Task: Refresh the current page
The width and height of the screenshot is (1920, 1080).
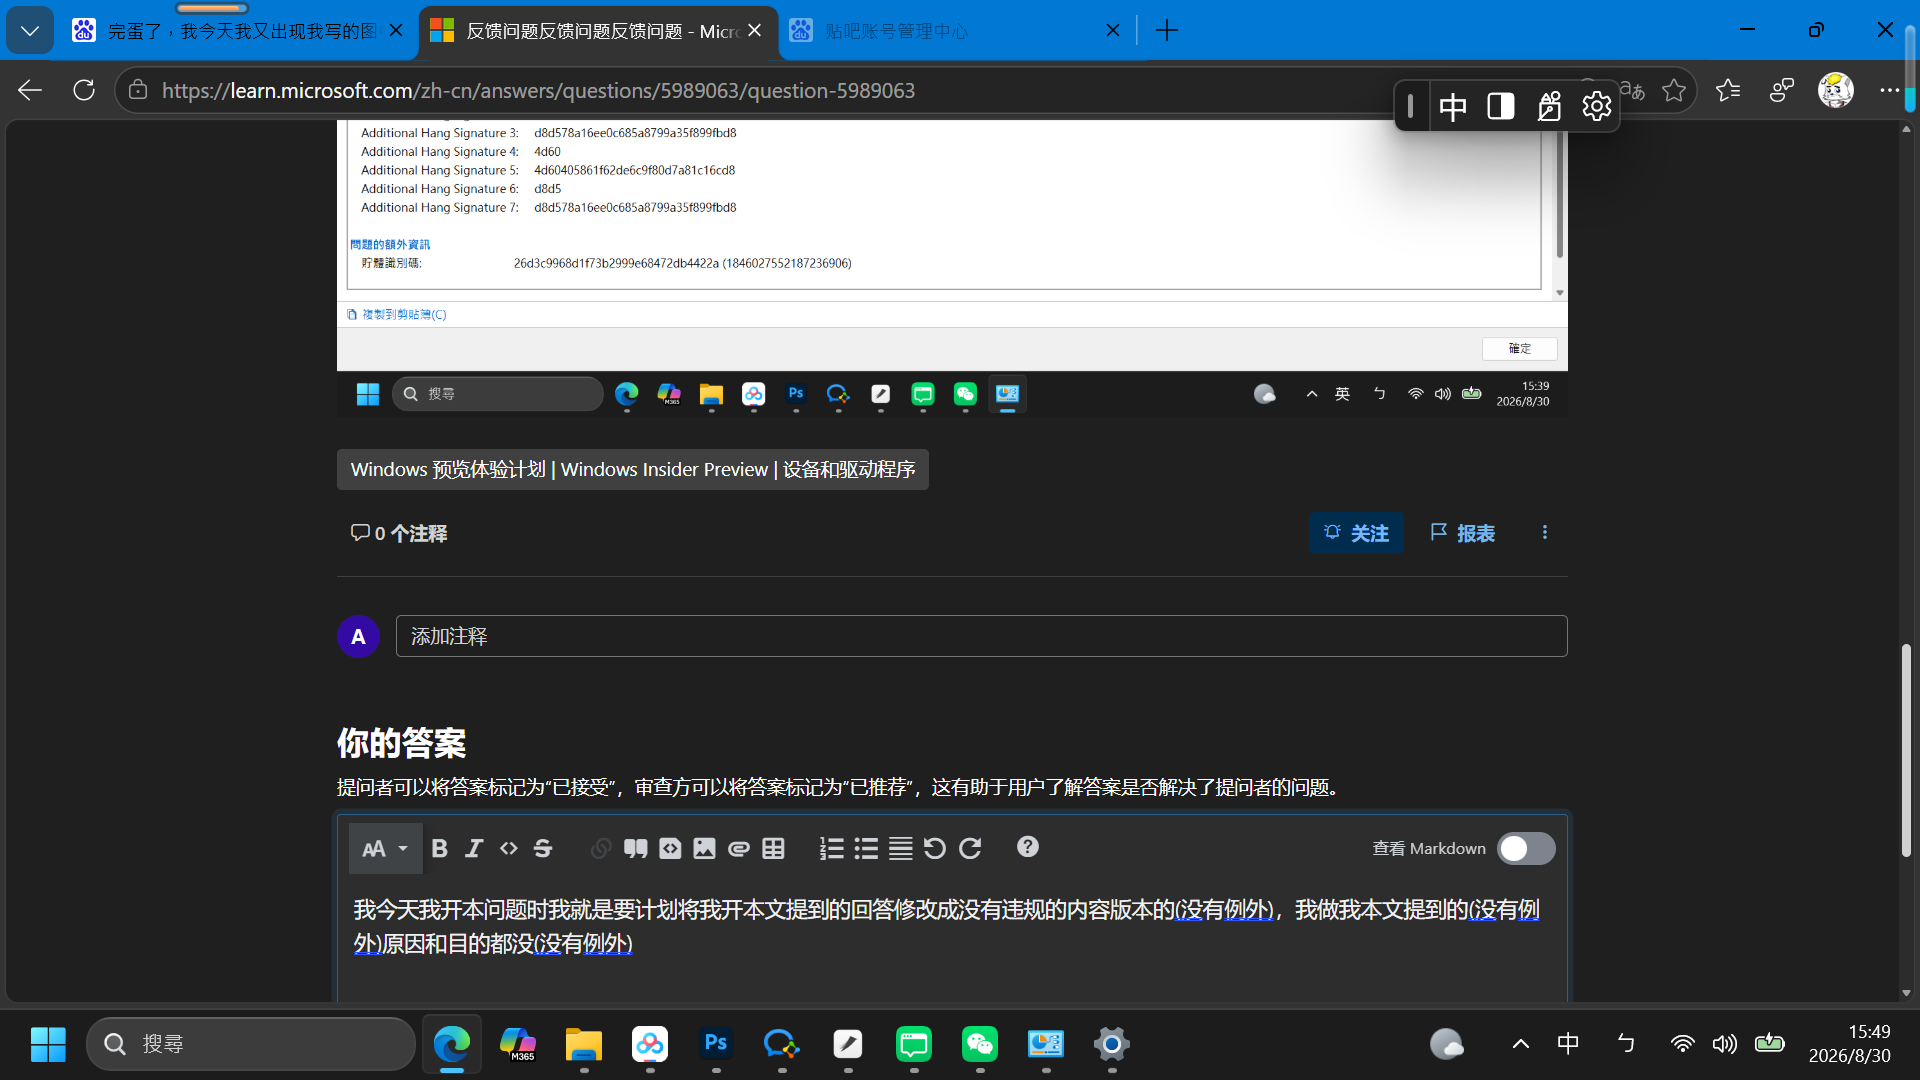Action: [x=84, y=90]
